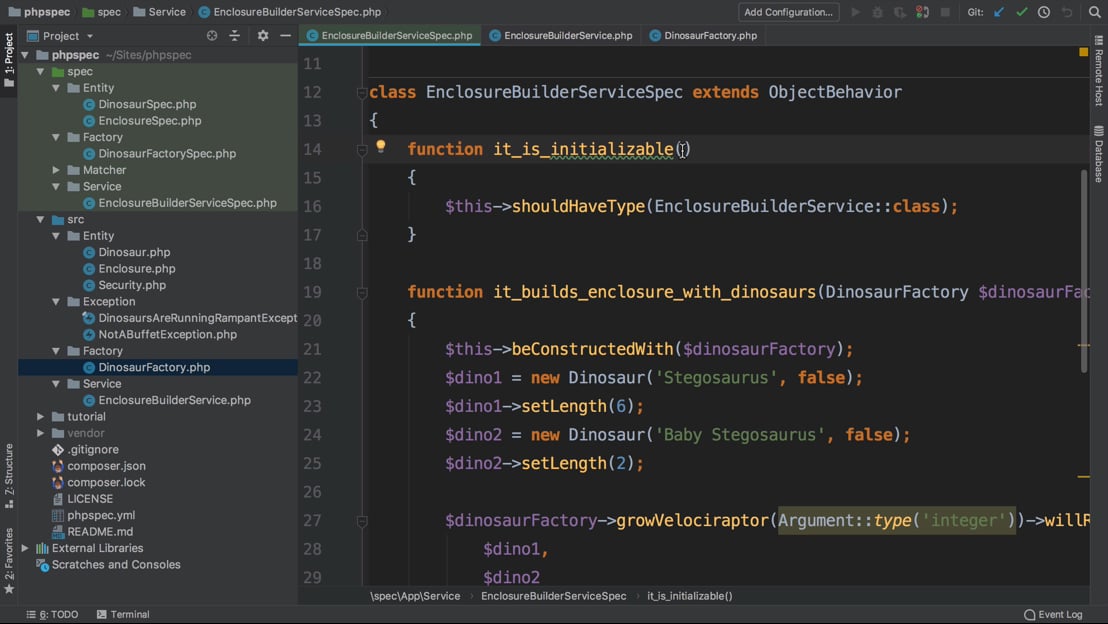
Task: Click Git Update Project arrow icon
Action: coord(999,12)
